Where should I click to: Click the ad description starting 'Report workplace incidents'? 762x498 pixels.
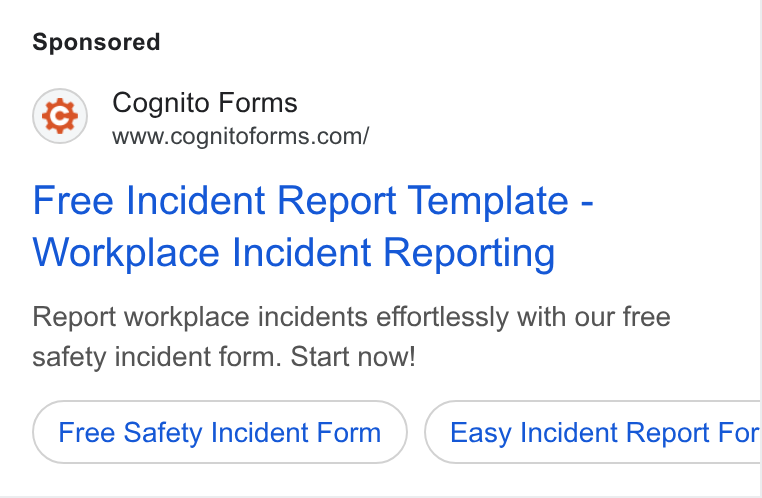coord(351,337)
